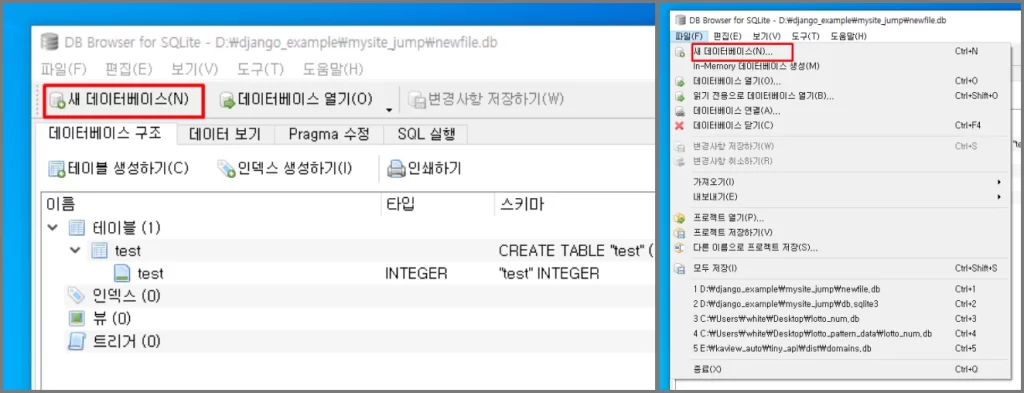Select the 뷰 (0) tree node
1024x393 pixels.
(112, 319)
